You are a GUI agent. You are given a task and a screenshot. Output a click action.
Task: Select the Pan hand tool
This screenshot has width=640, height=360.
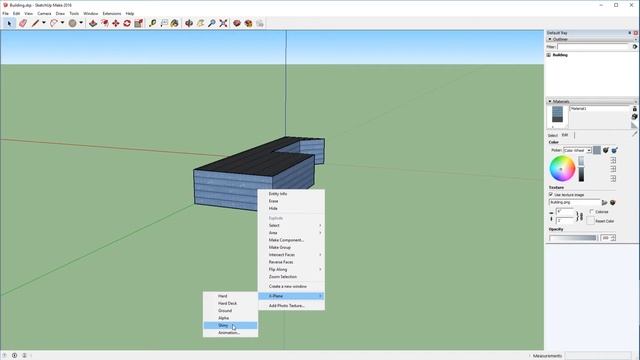(200, 23)
